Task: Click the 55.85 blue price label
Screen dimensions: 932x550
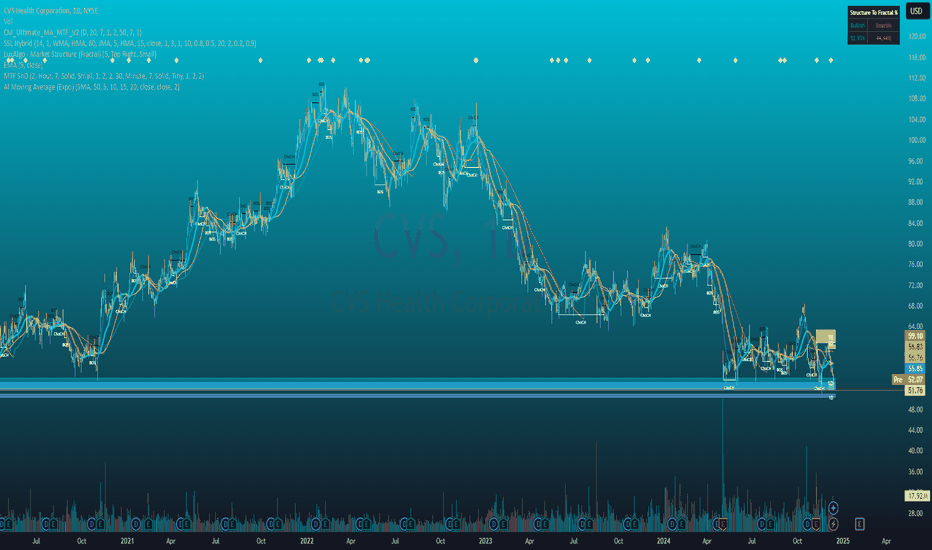Action: click(x=915, y=369)
